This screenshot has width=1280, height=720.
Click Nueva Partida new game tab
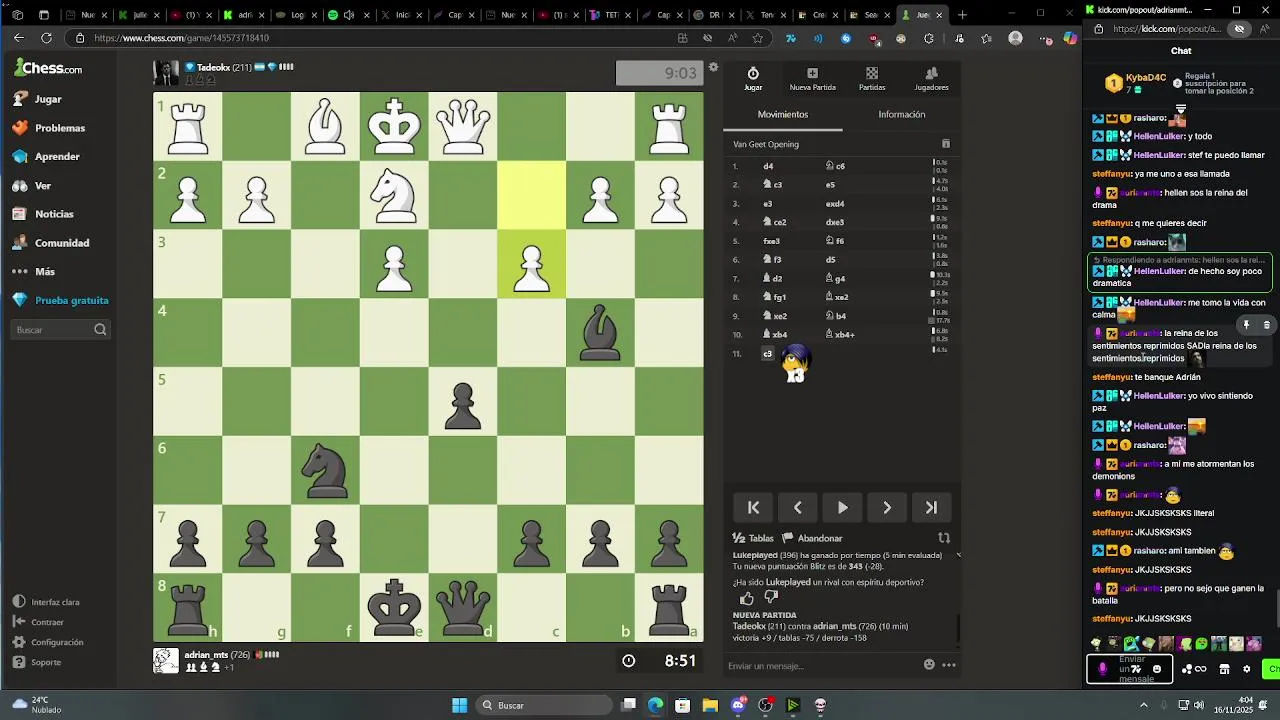812,79
